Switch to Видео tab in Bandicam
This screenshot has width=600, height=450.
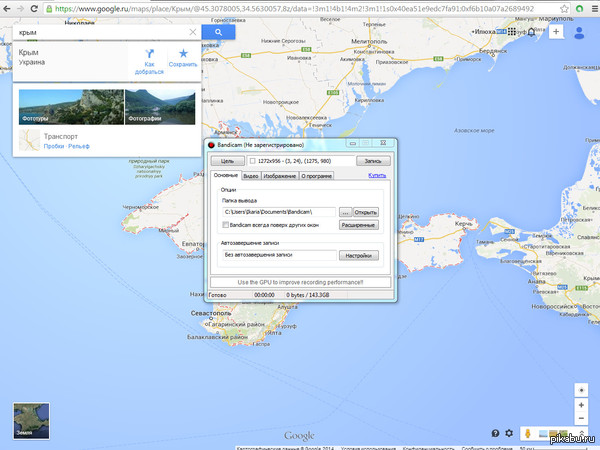coord(251,176)
